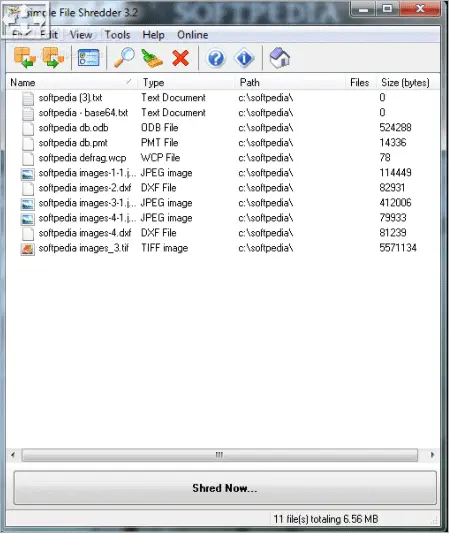Select the file name softpedia images-4.dxf
449x533 pixels.
(85, 233)
